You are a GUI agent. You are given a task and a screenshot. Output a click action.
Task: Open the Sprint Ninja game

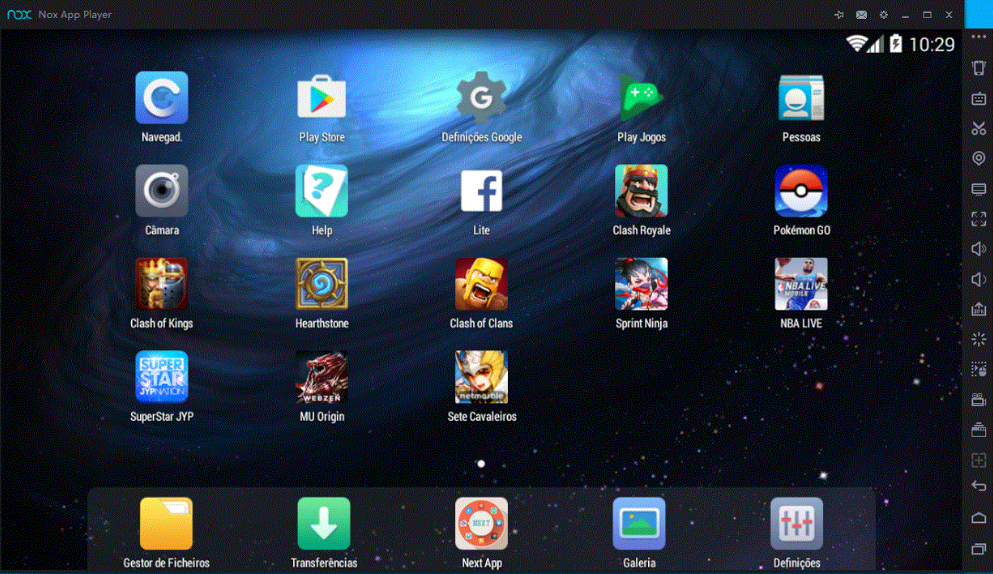pos(641,284)
